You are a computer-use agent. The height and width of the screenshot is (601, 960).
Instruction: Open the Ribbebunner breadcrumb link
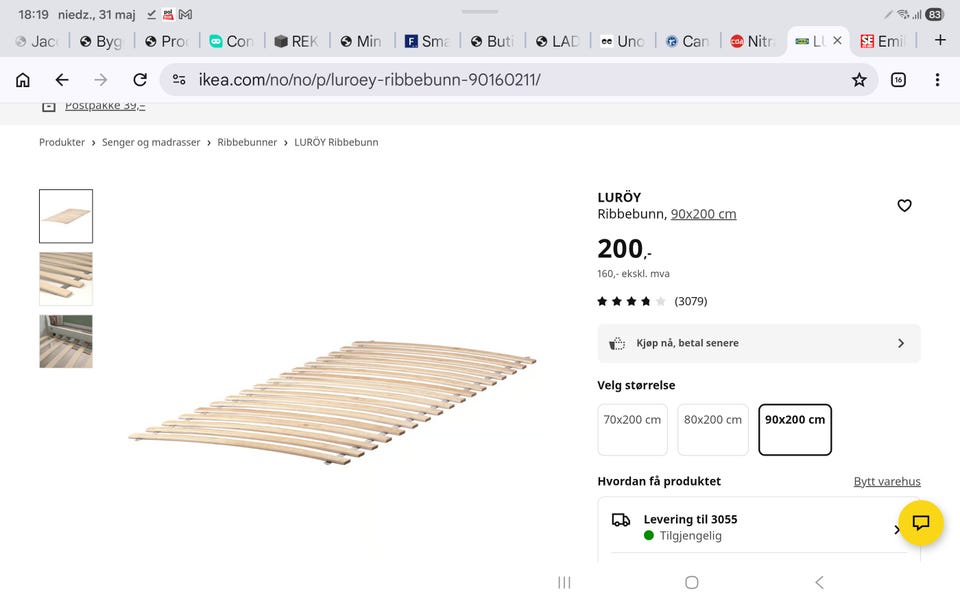[x=247, y=142]
